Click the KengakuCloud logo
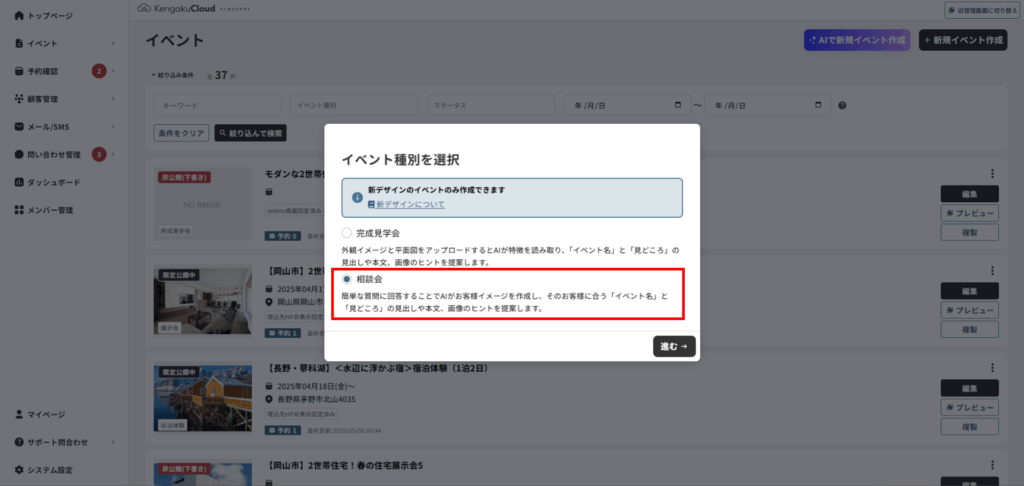 click(x=195, y=8)
